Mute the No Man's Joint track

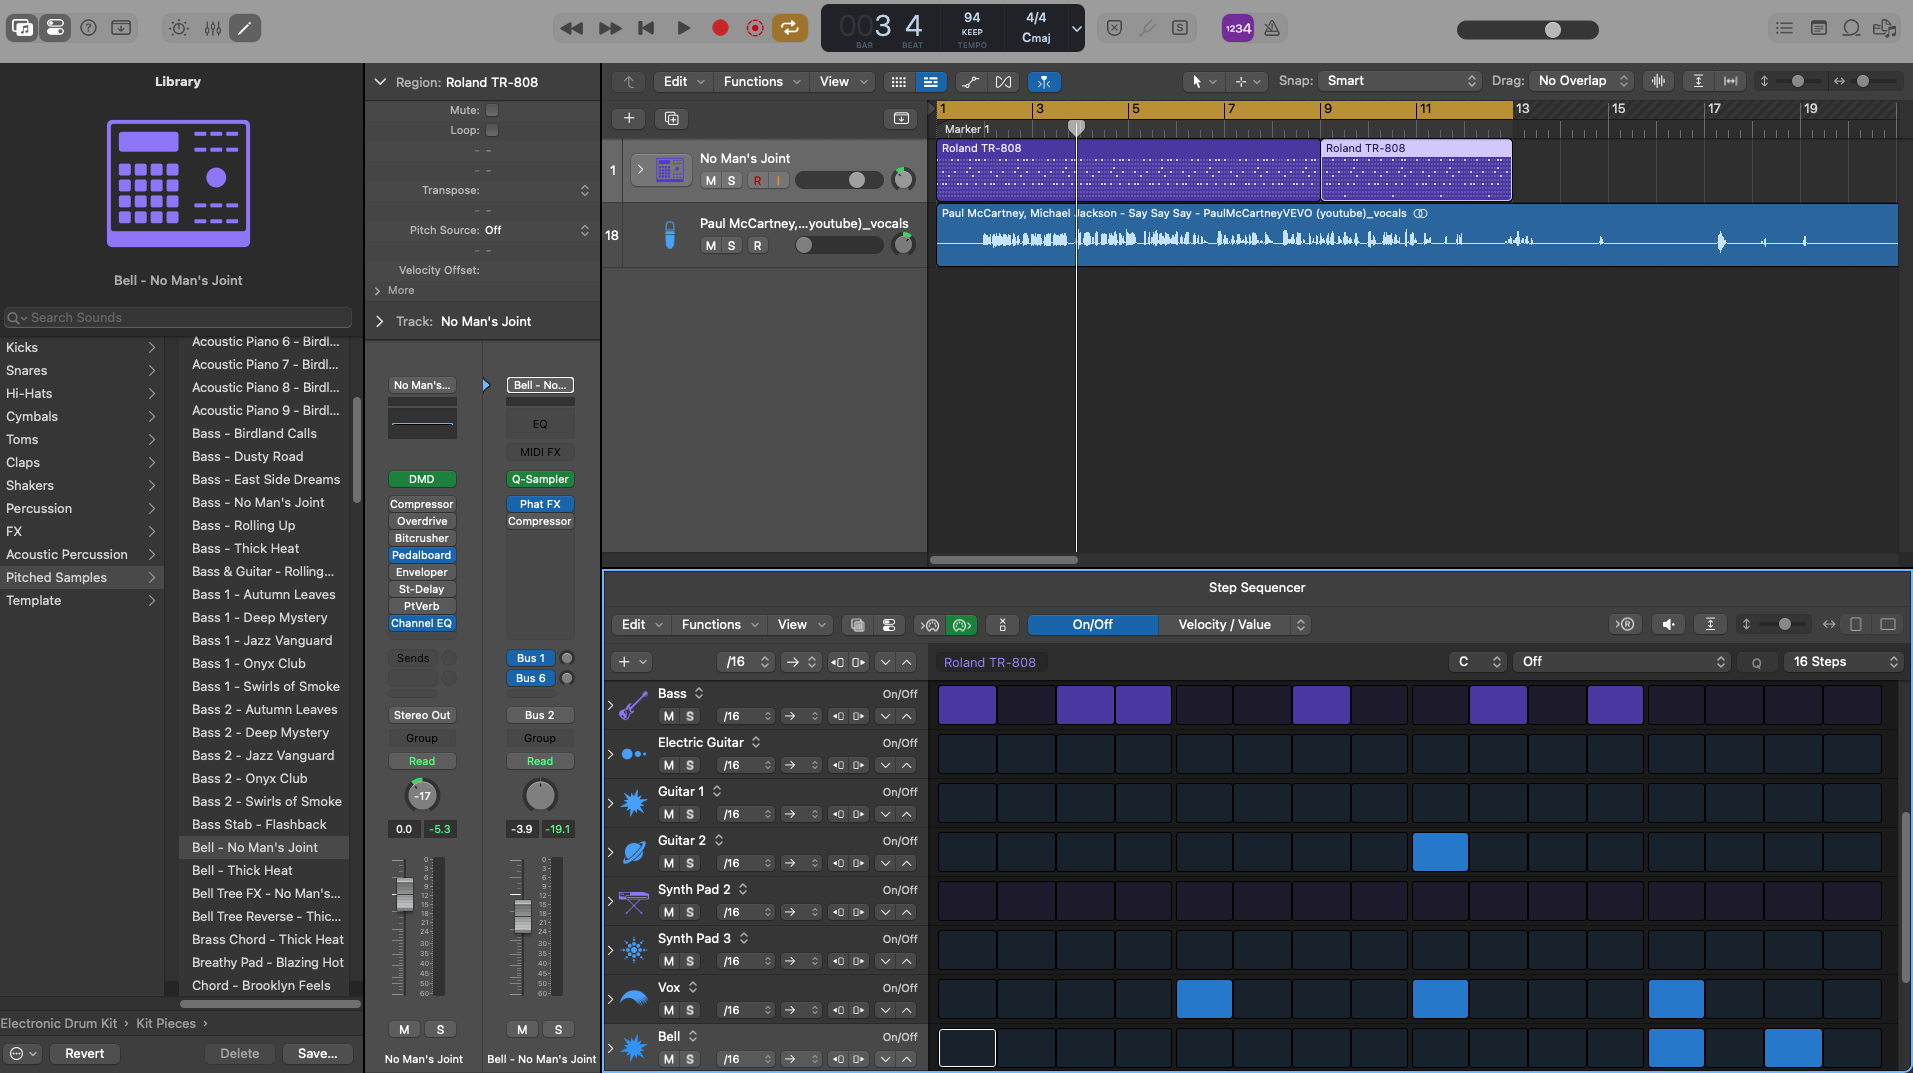tap(710, 181)
